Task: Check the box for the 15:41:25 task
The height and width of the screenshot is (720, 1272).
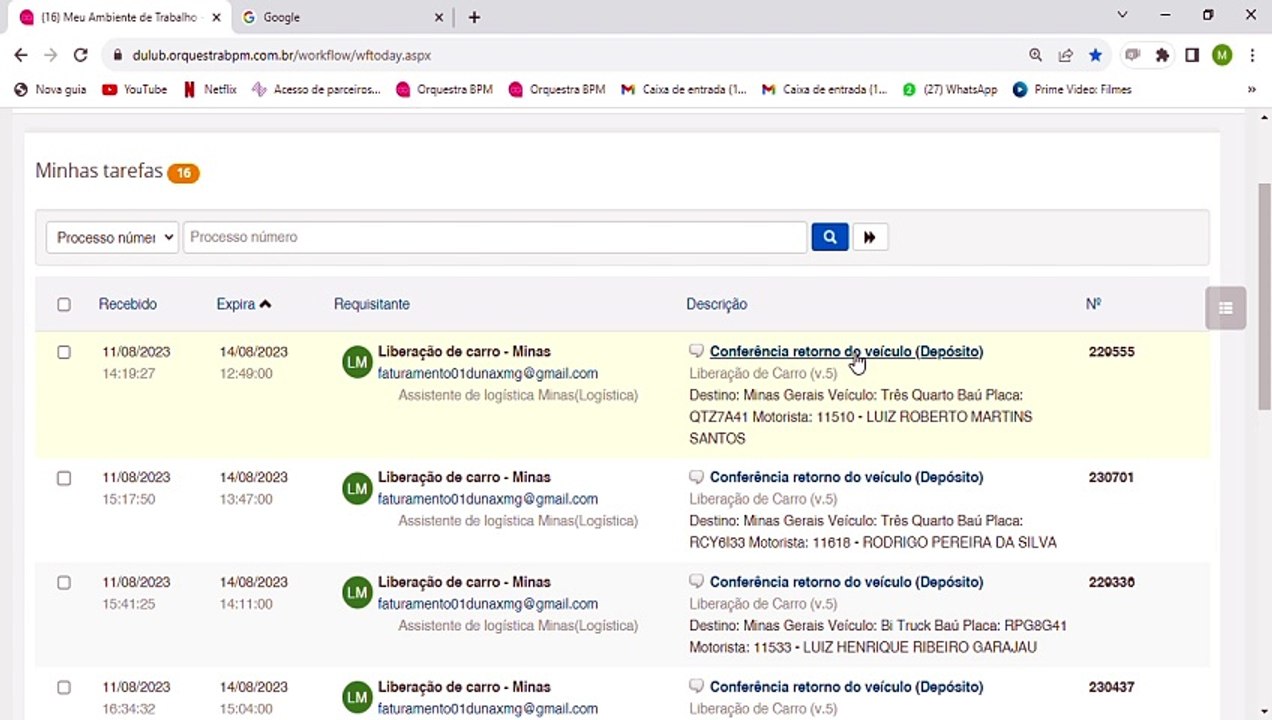Action: click(64, 583)
